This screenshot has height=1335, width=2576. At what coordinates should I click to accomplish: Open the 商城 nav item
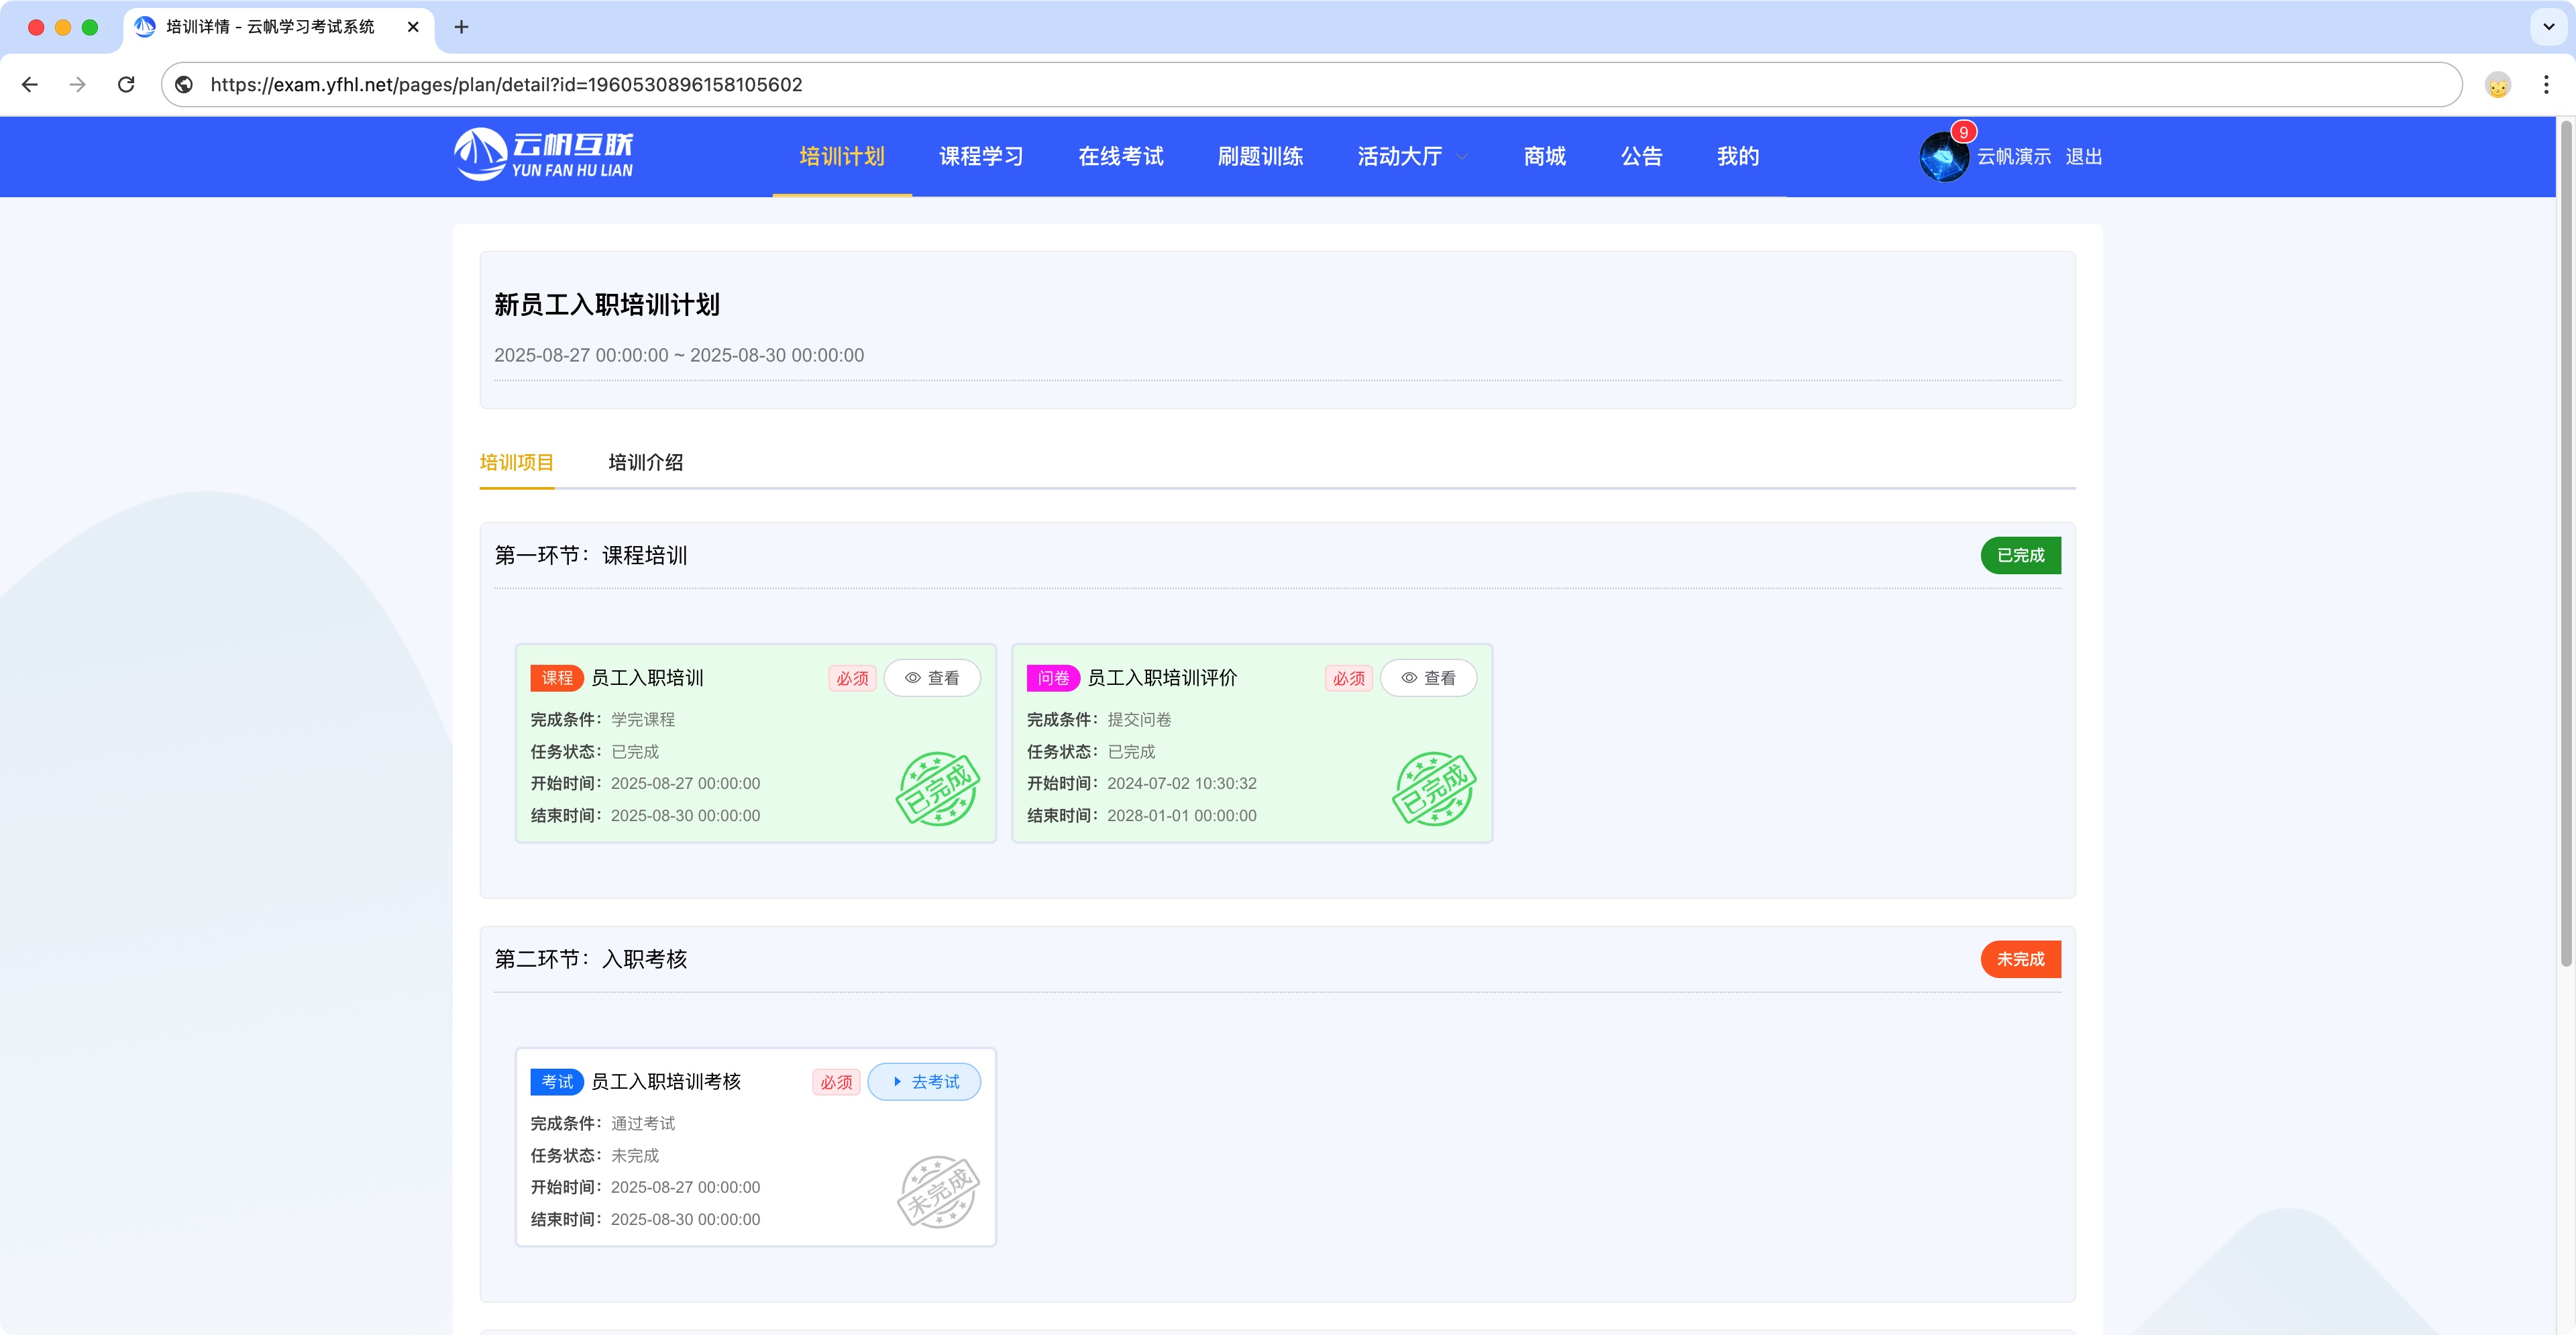pyautogui.click(x=1545, y=157)
